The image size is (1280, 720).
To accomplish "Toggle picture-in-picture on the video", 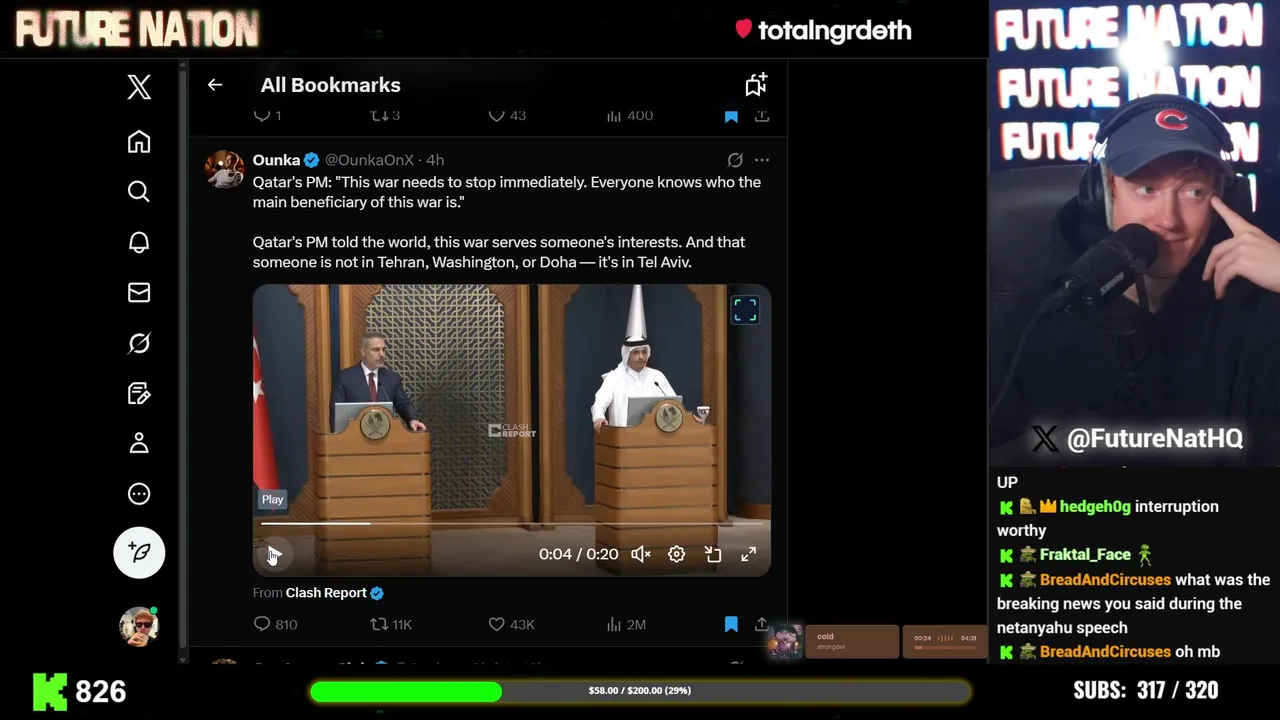I will [x=713, y=554].
